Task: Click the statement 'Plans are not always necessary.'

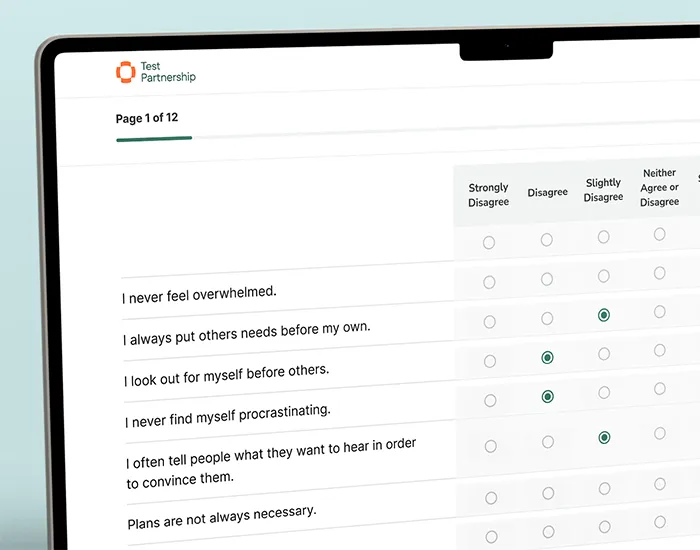Action: pyautogui.click(x=222, y=517)
